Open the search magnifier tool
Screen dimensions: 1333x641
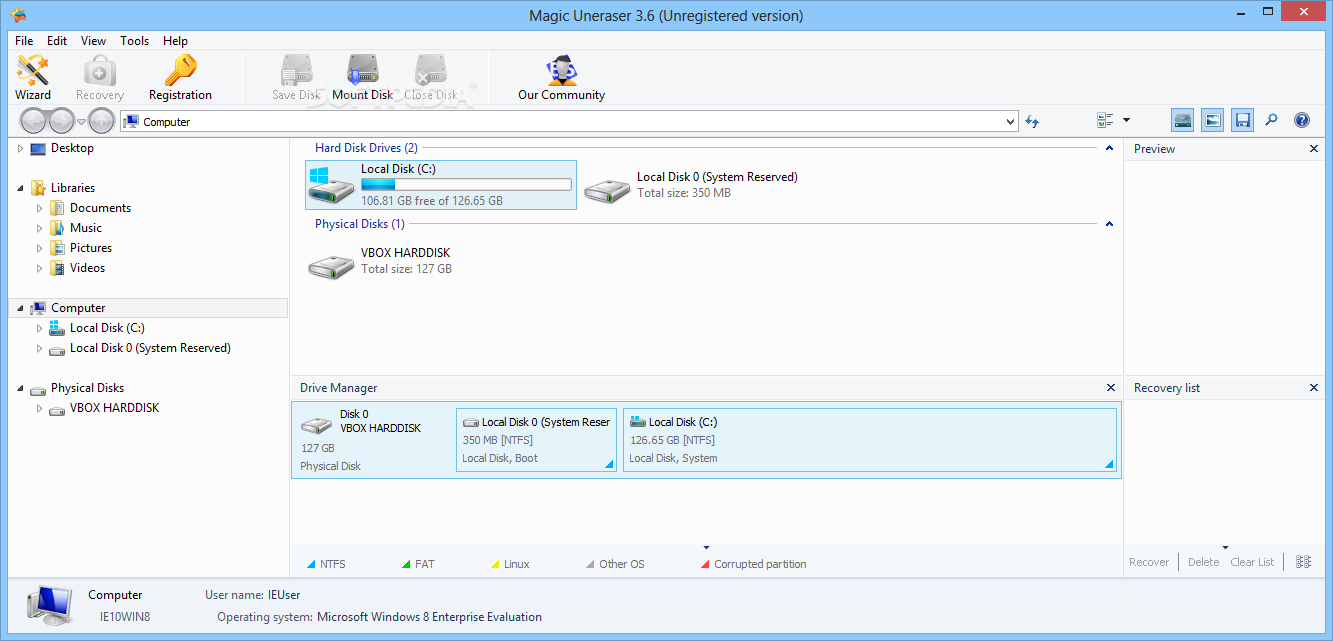point(1272,120)
